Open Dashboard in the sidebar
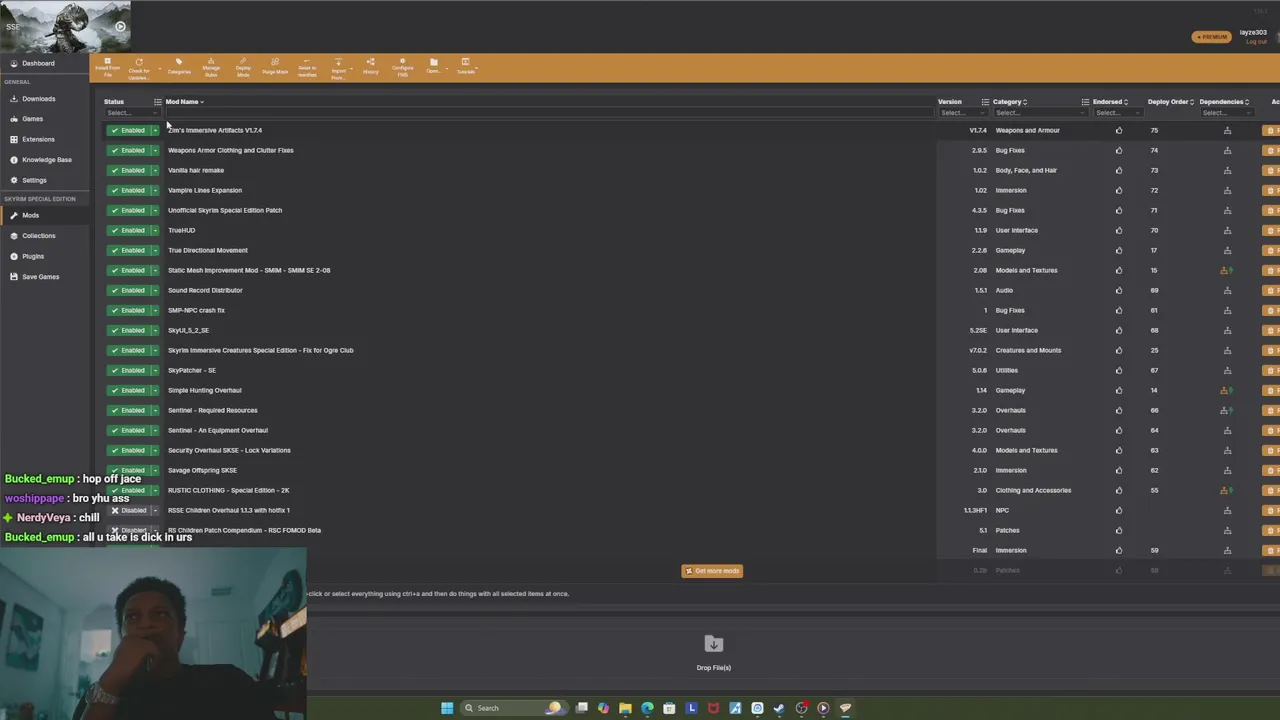This screenshot has width=1280, height=720. click(38, 63)
